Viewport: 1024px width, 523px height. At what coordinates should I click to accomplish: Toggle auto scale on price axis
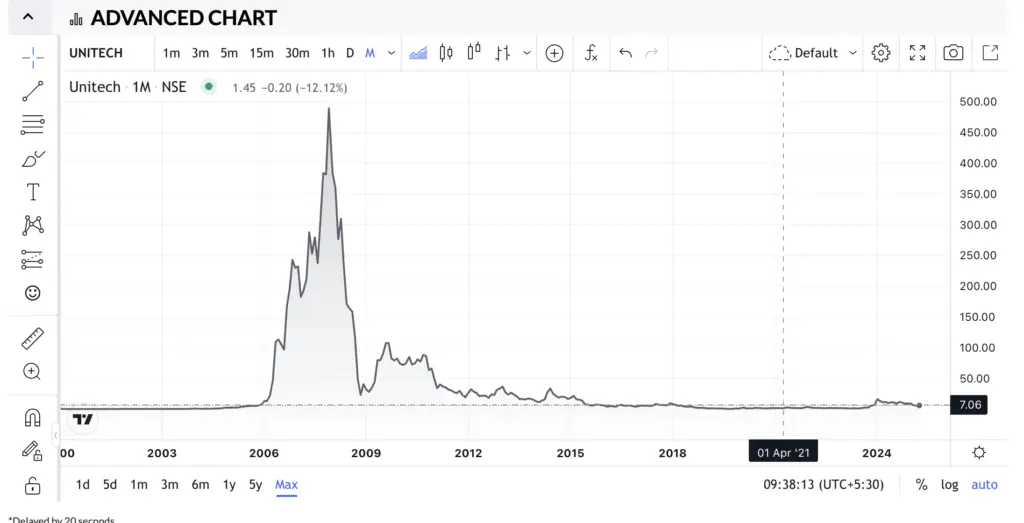pos(984,485)
